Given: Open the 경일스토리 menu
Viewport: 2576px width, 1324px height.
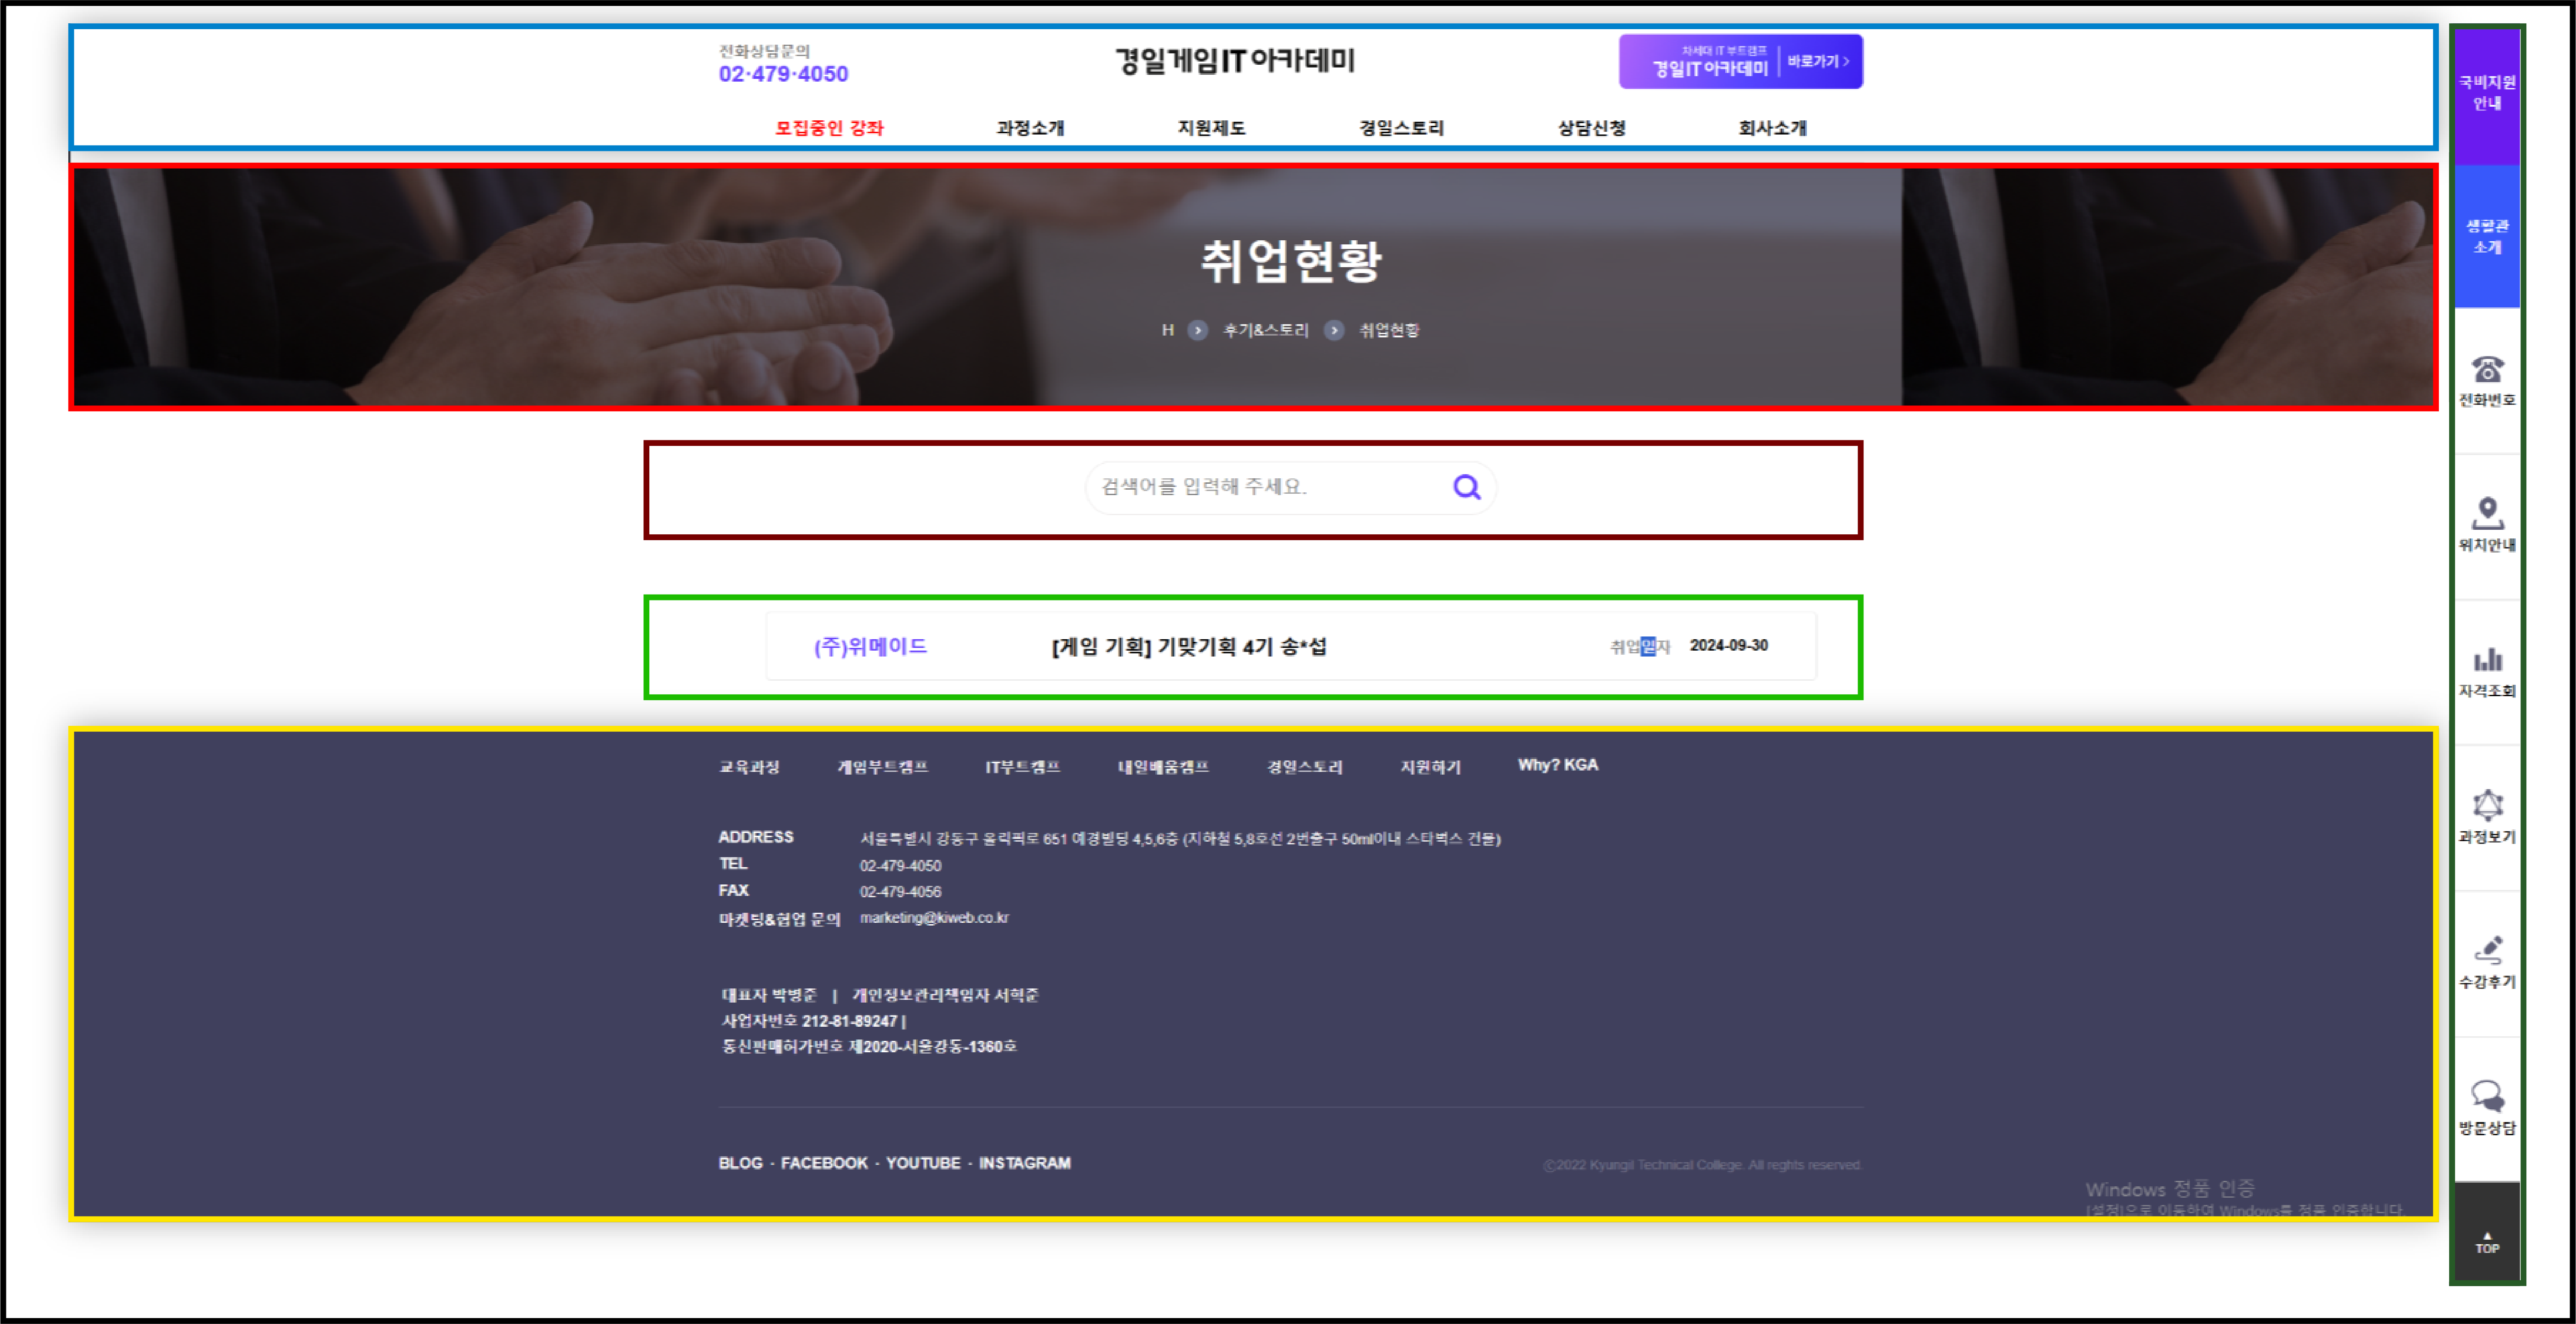Looking at the screenshot, I should pos(1401,128).
